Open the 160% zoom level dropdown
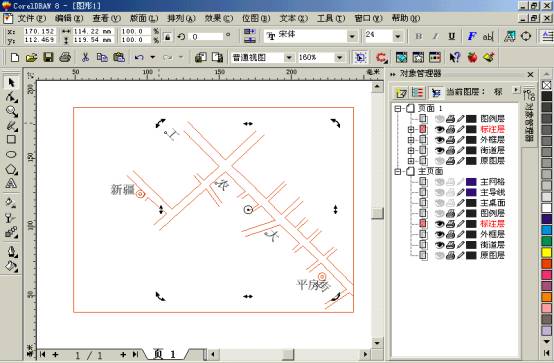Image resolution: width=554 pixels, height=363 pixels. coord(340,57)
